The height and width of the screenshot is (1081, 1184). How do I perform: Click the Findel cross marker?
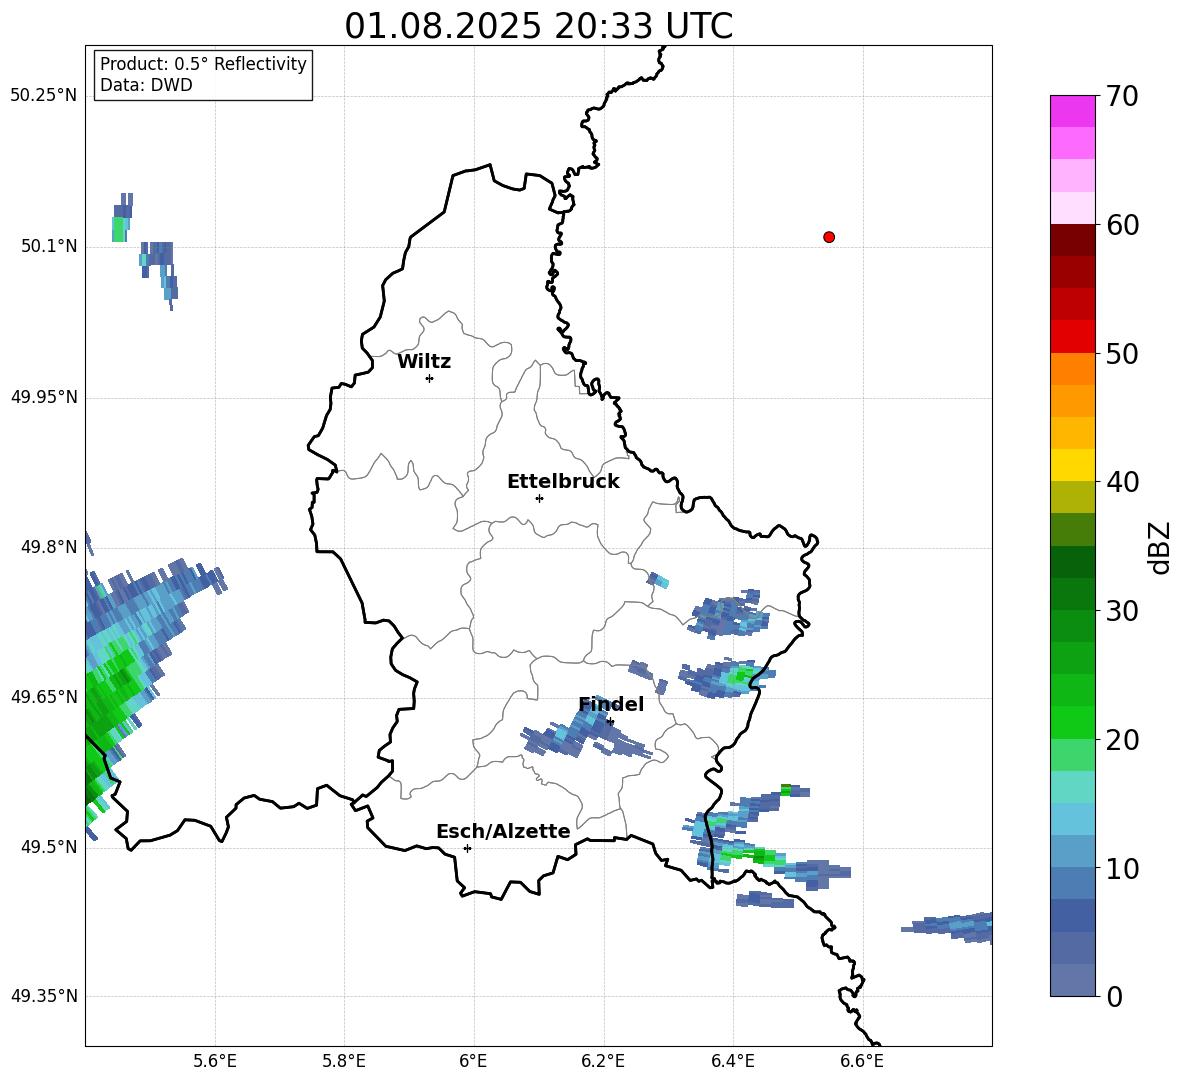click(610, 722)
